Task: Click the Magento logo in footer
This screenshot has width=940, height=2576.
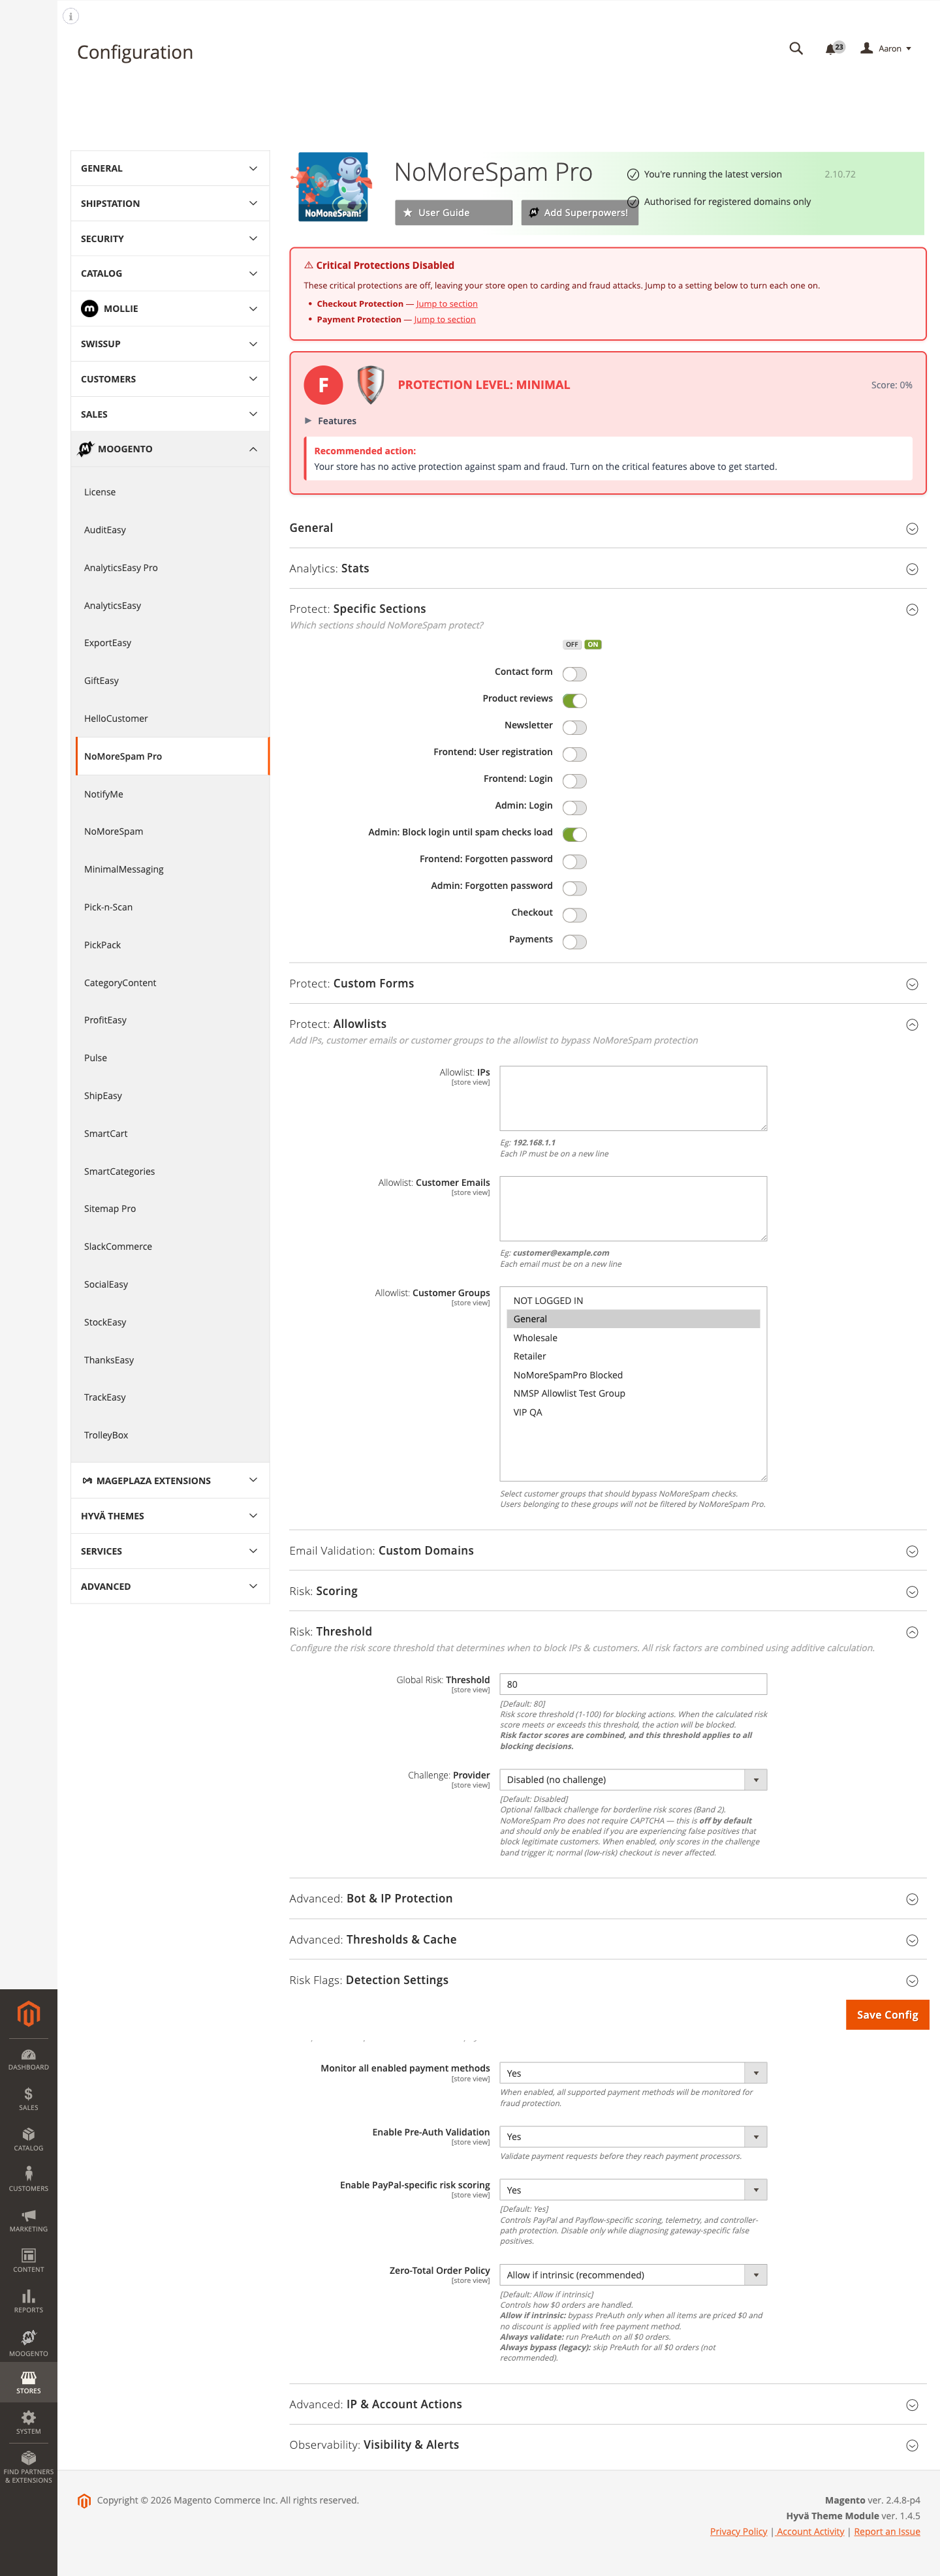Action: pyautogui.click(x=84, y=2501)
